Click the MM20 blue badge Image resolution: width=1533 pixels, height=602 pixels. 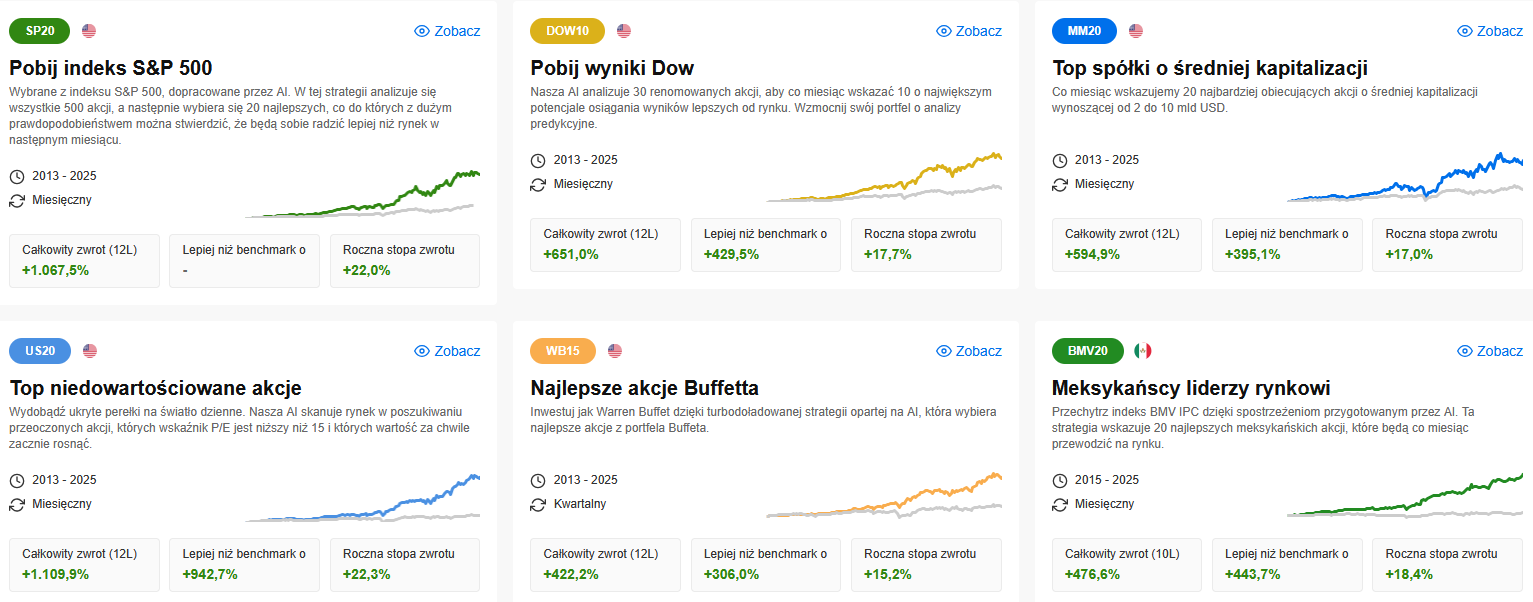click(1085, 31)
